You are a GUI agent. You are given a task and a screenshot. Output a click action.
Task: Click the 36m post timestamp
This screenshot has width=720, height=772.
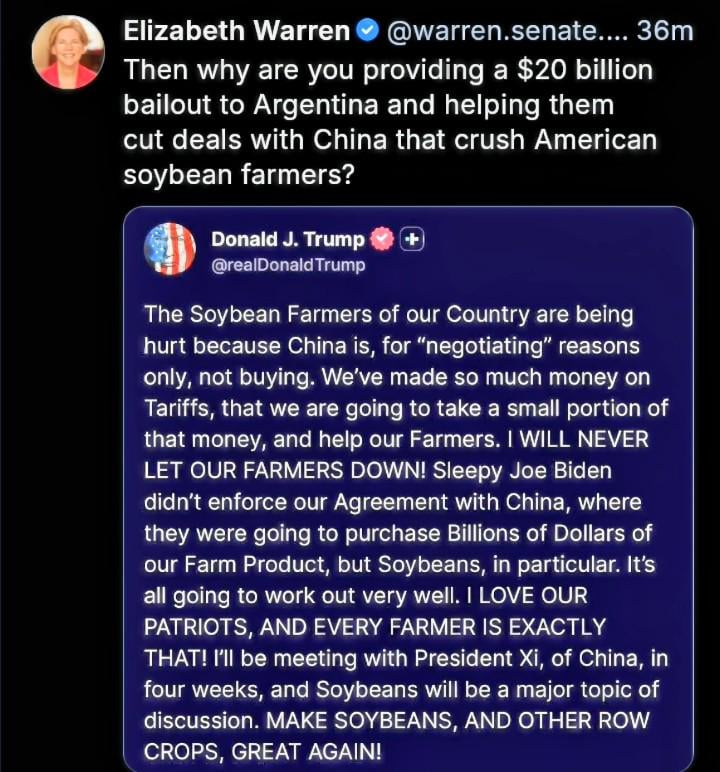(x=665, y=32)
